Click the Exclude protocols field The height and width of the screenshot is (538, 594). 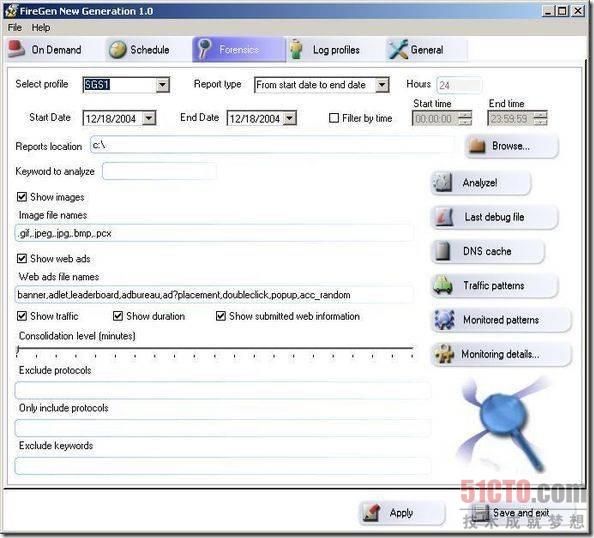(223, 390)
